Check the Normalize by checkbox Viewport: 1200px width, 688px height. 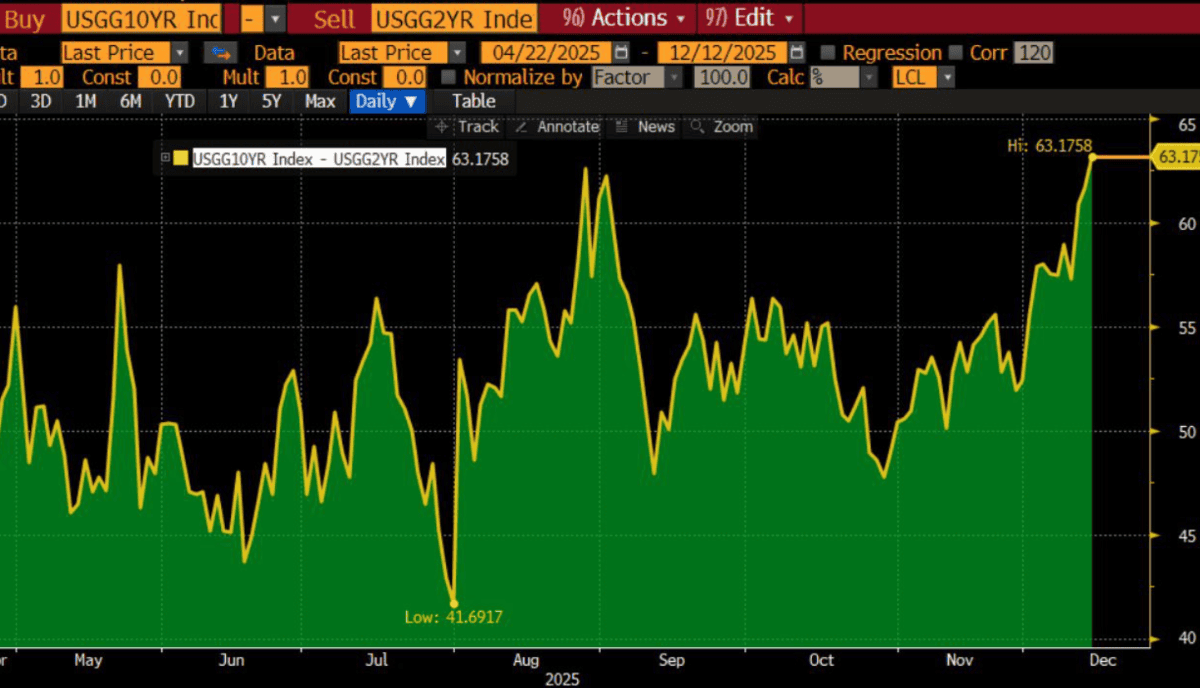448,77
